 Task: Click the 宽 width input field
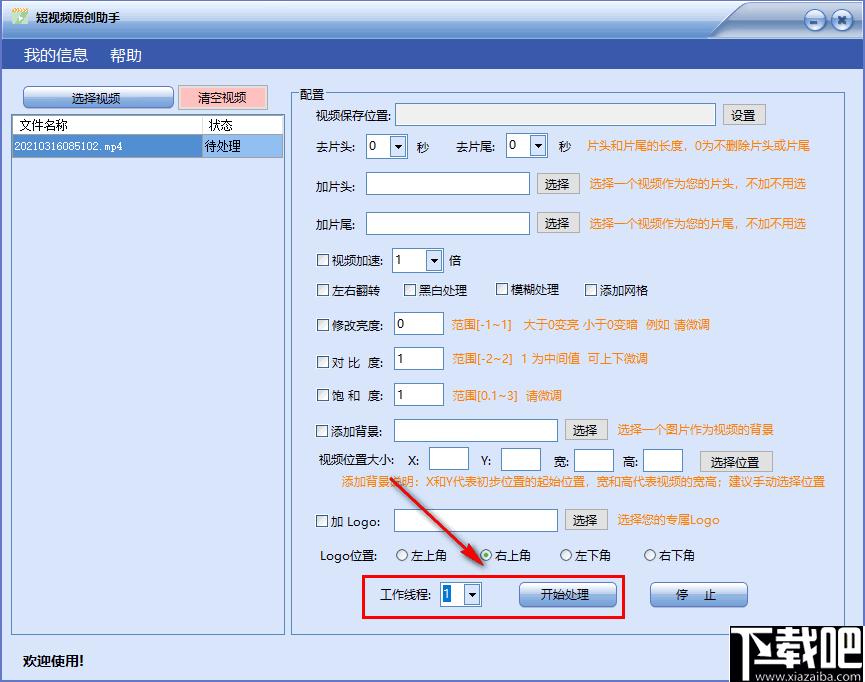click(594, 461)
